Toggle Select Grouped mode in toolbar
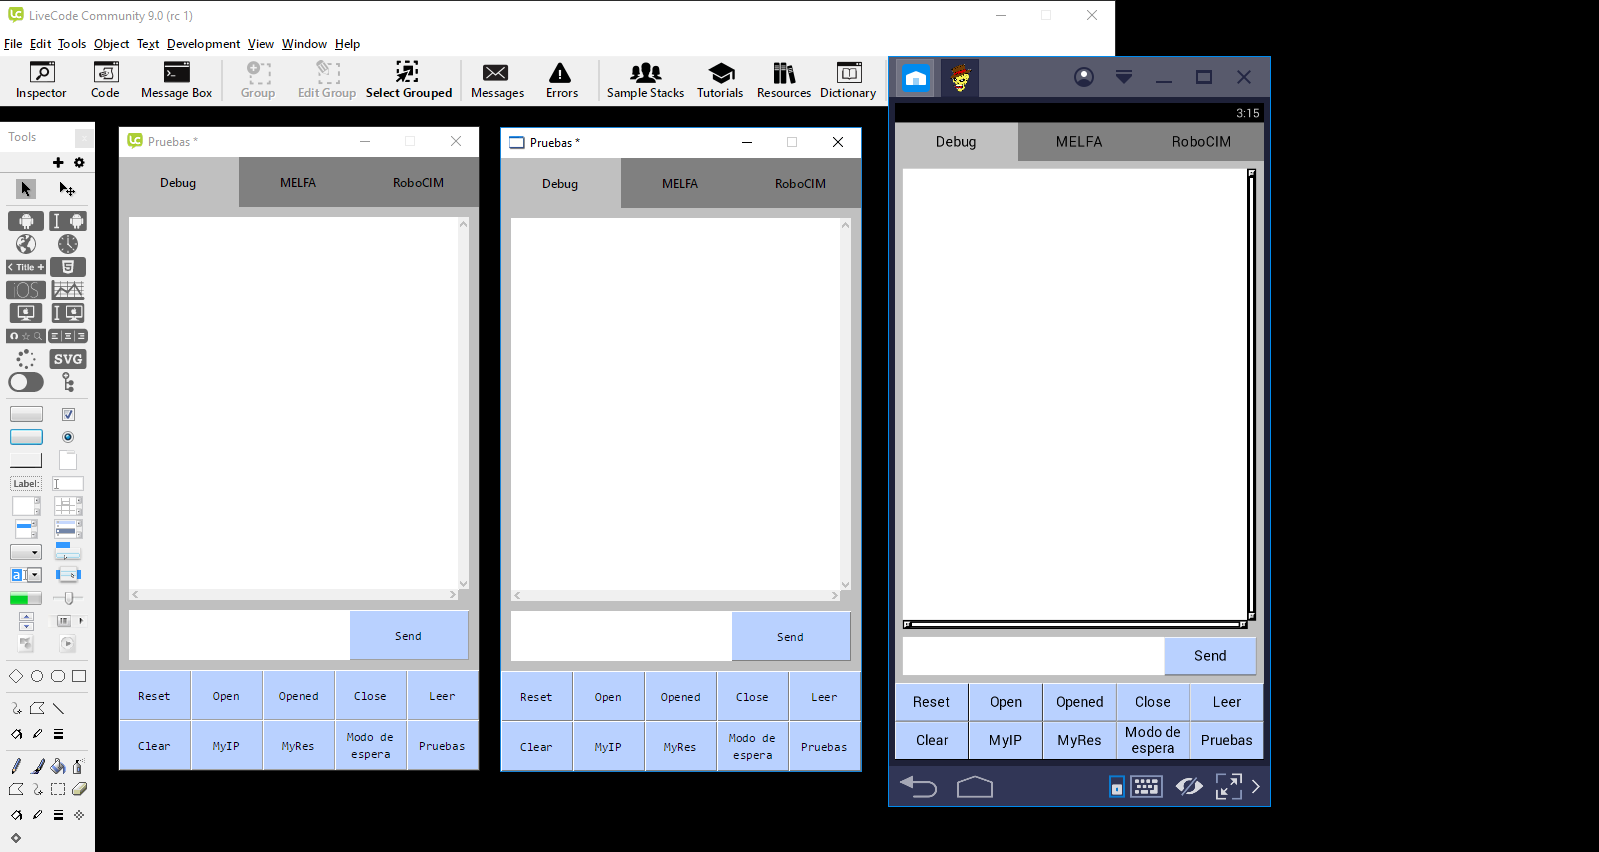Image resolution: width=1599 pixels, height=852 pixels. click(409, 80)
